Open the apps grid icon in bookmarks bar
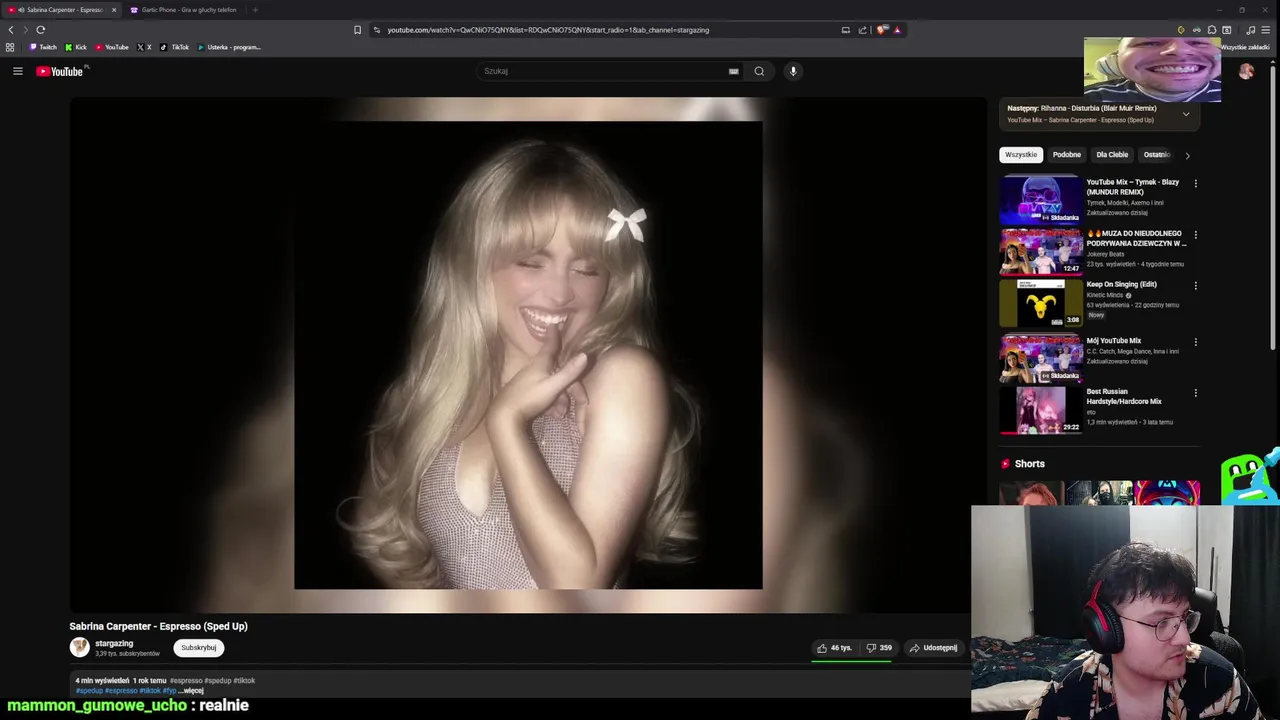The image size is (1280, 720). [x=10, y=47]
